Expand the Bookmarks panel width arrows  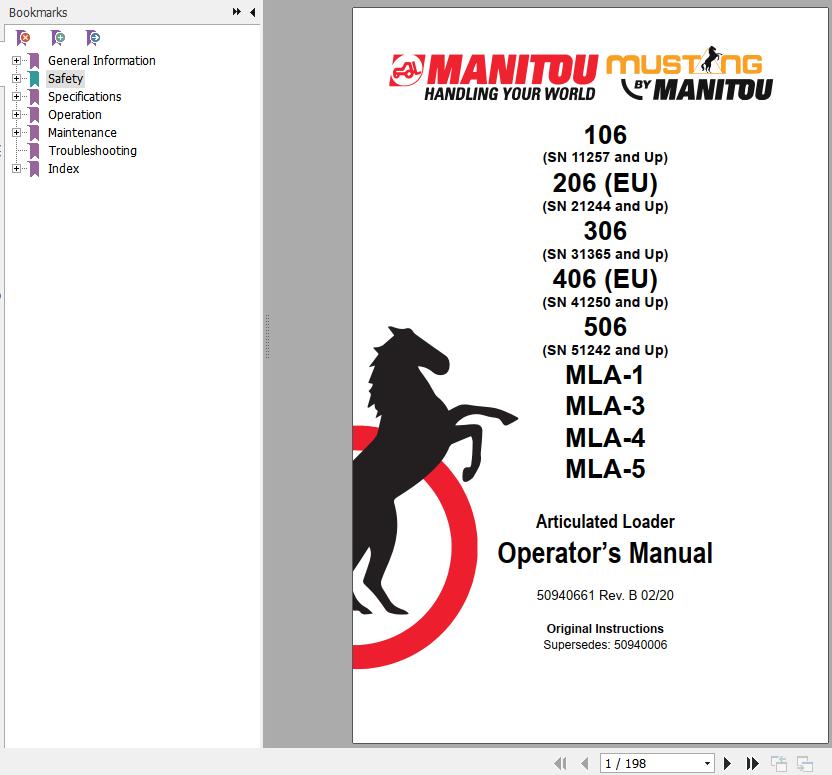[237, 12]
